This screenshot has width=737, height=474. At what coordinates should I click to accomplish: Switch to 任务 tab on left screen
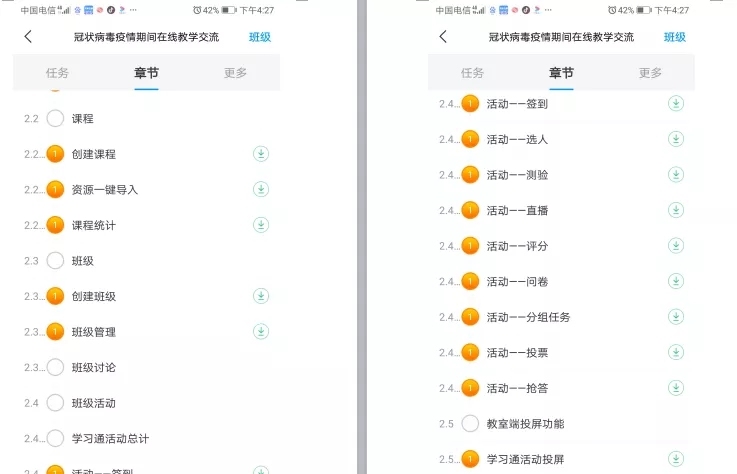pyautogui.click(x=57, y=73)
